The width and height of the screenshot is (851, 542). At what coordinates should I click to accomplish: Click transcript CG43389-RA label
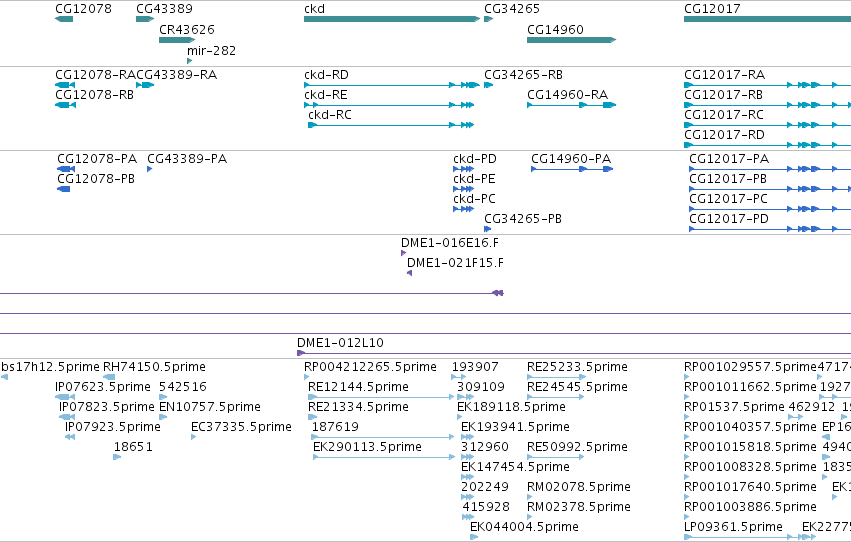(176, 75)
